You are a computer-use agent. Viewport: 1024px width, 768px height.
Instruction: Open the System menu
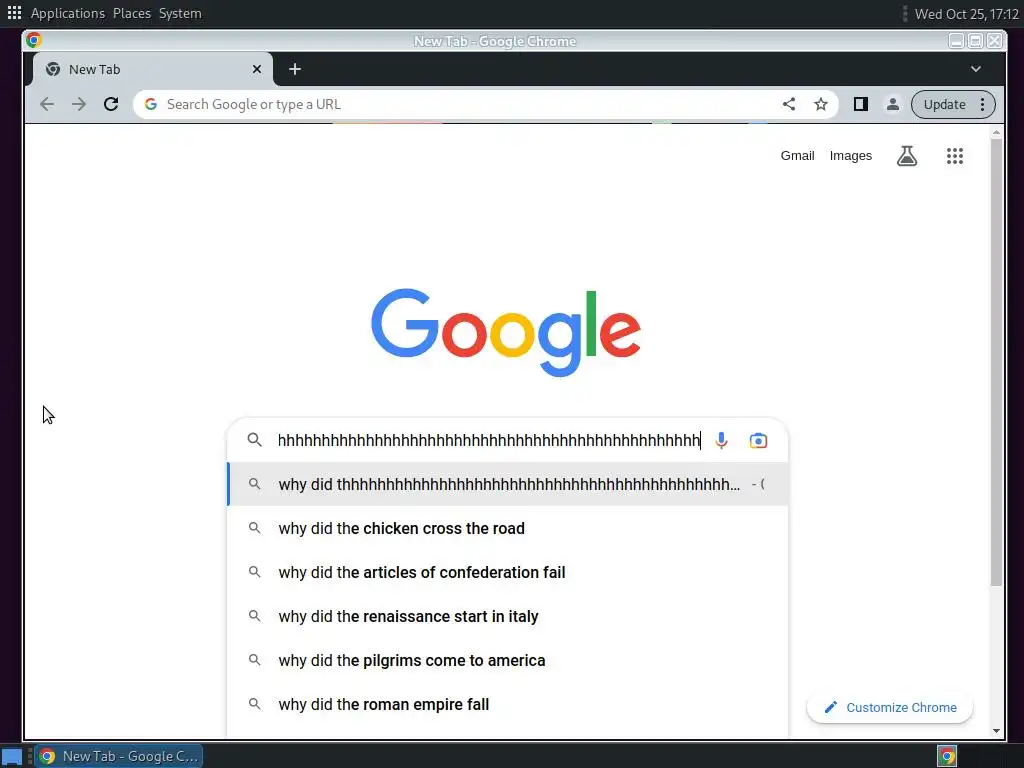pos(180,13)
